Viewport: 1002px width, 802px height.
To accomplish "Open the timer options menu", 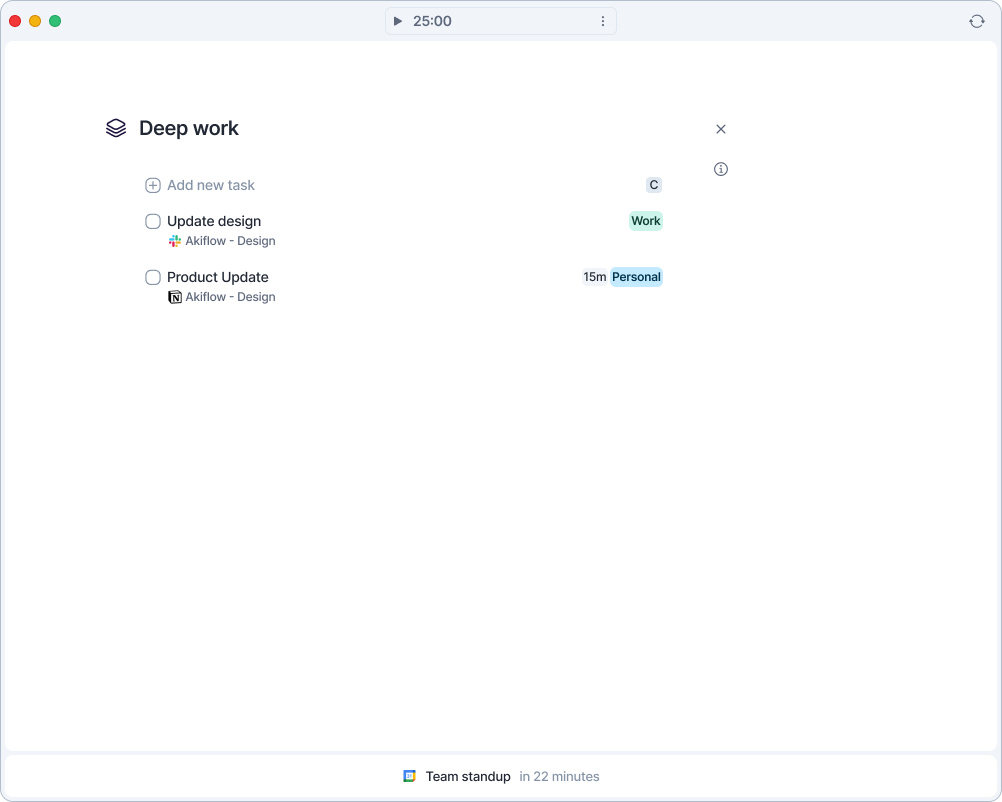I will click(603, 21).
